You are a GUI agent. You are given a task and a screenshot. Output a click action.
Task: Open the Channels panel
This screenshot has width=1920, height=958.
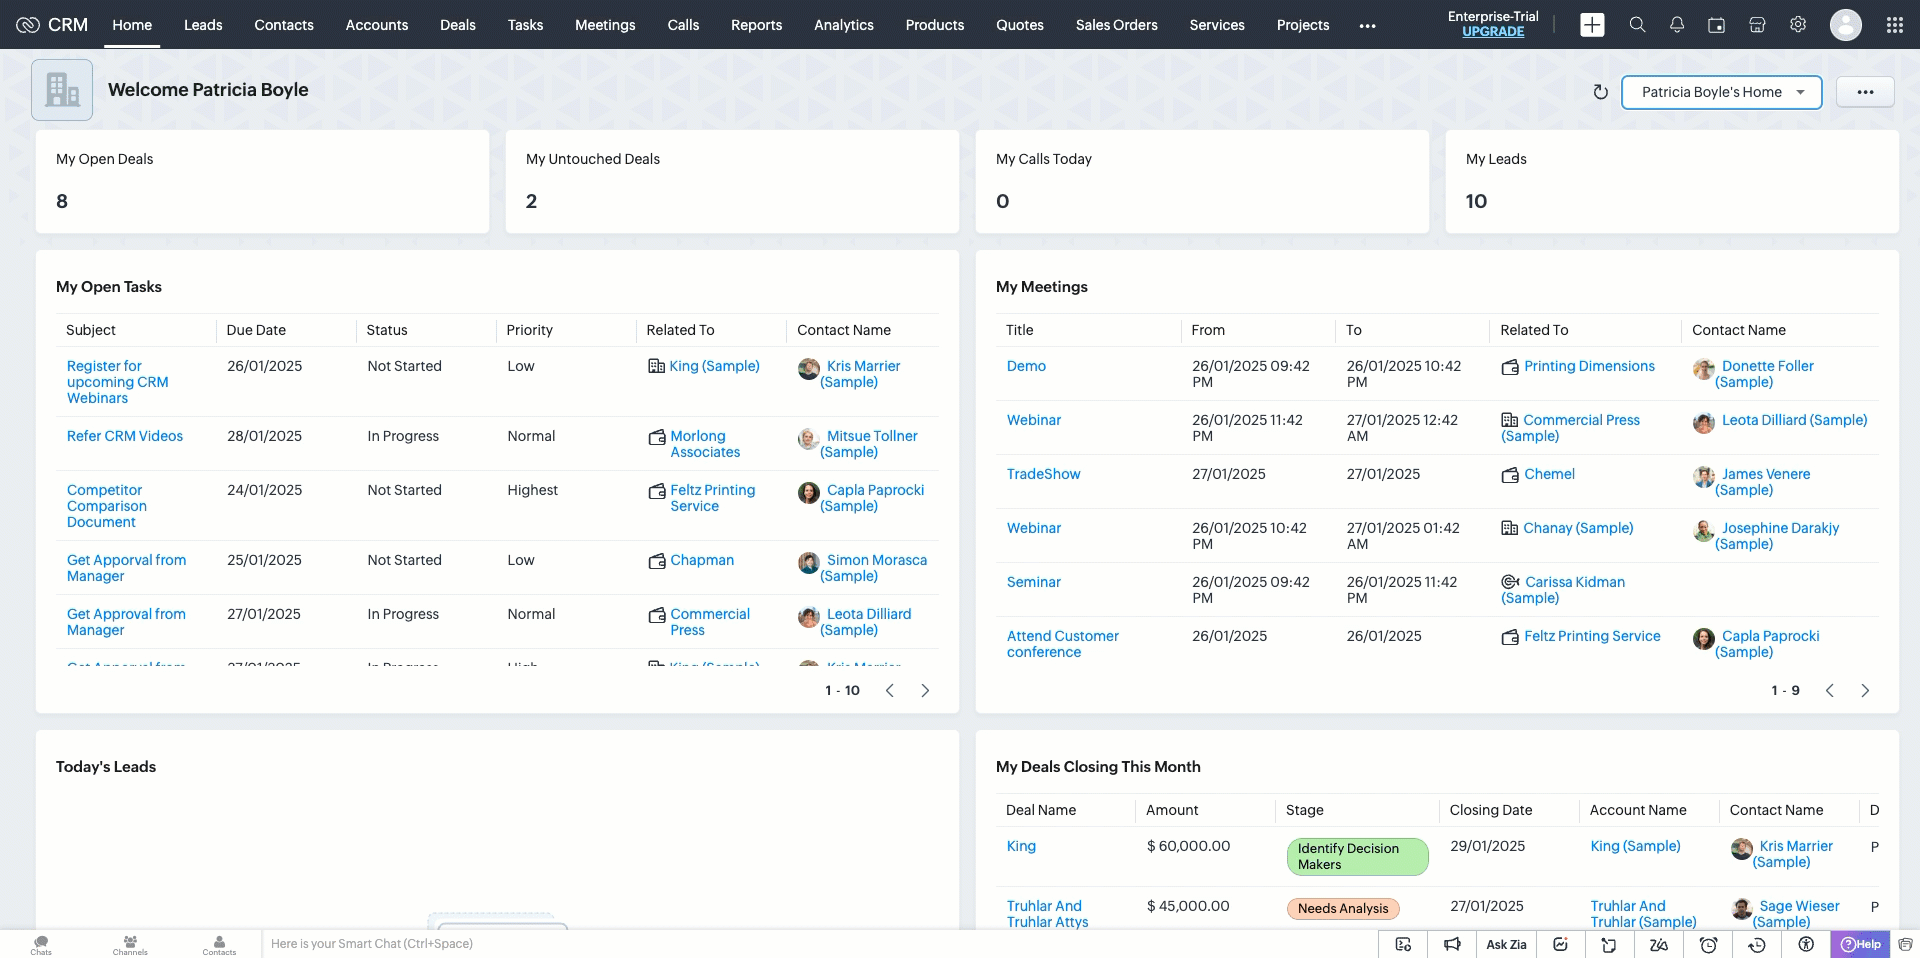pos(130,945)
